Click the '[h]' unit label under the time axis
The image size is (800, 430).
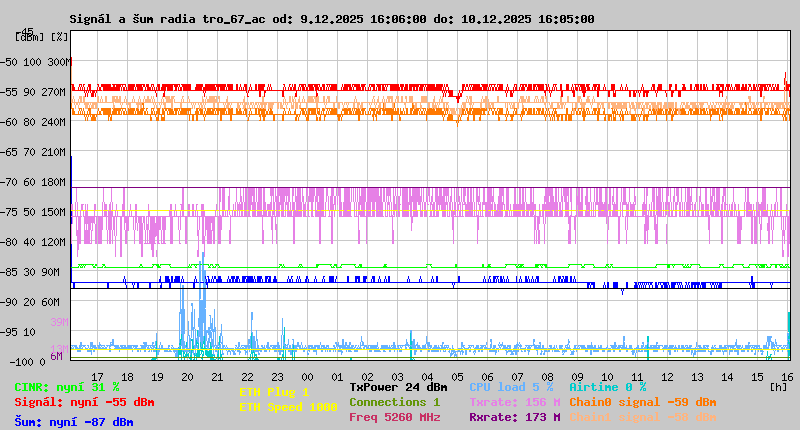(778, 387)
